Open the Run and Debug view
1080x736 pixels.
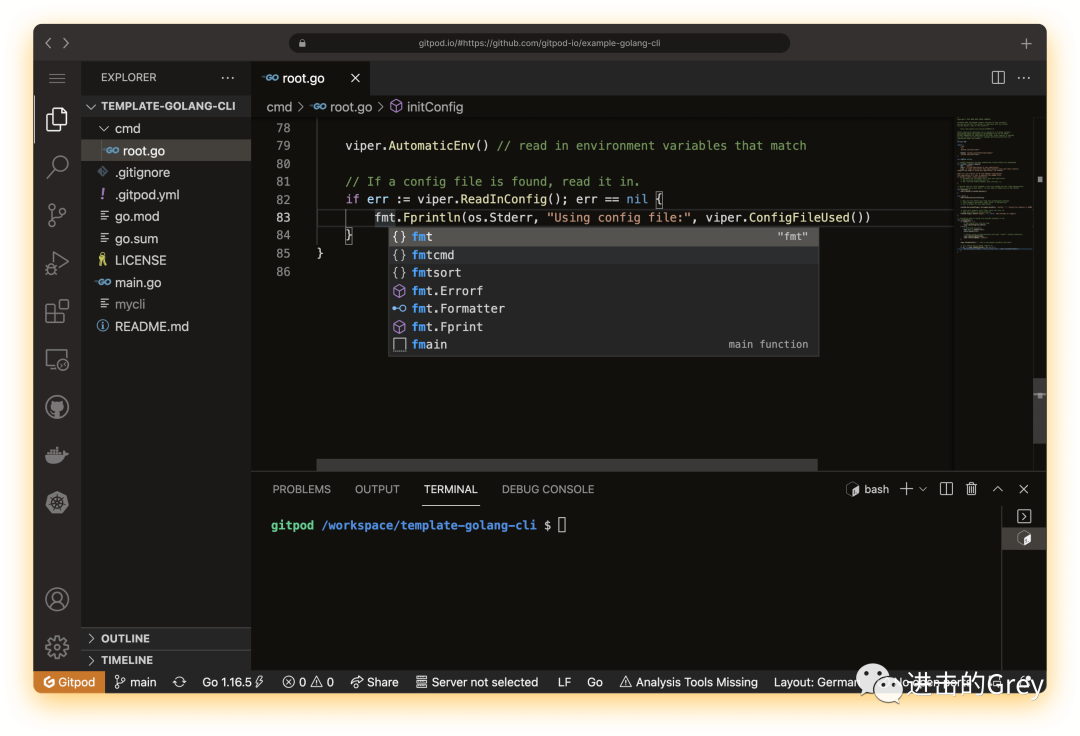click(57, 263)
